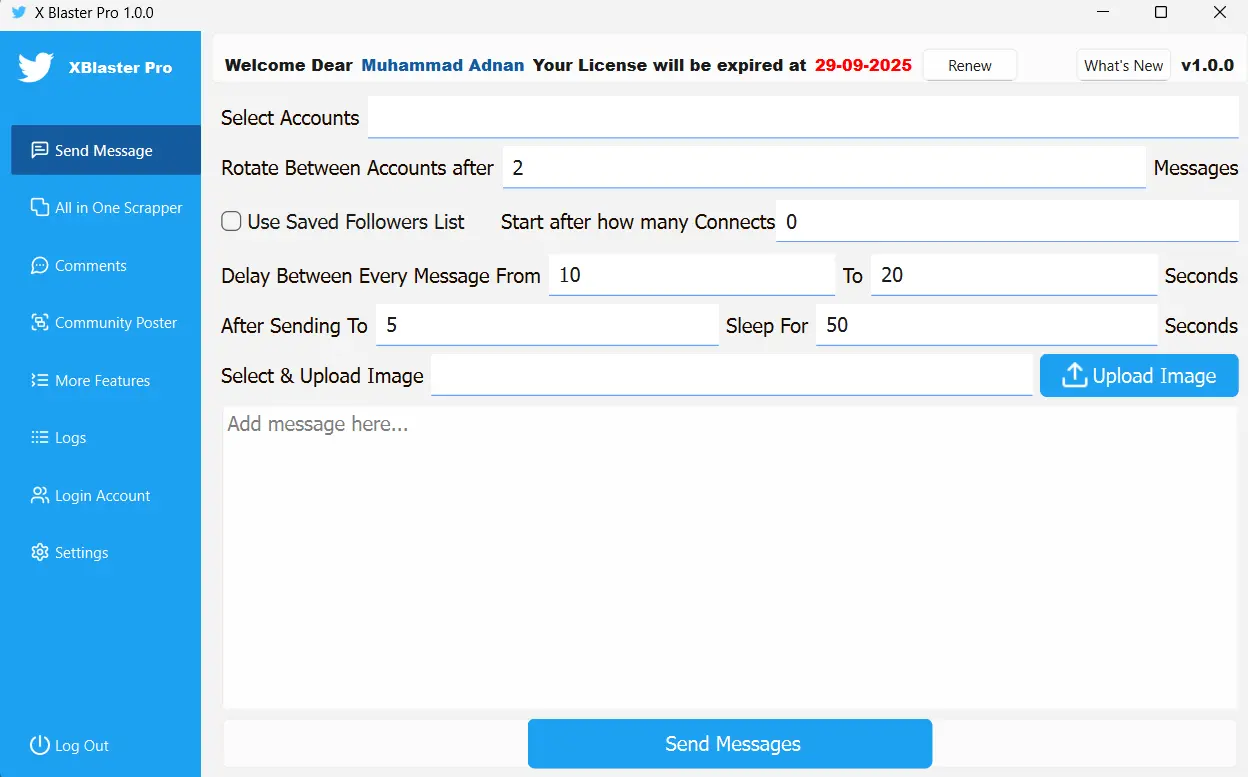The height and width of the screenshot is (777, 1248).
Task: Click the Login Account people icon
Action: click(40, 496)
